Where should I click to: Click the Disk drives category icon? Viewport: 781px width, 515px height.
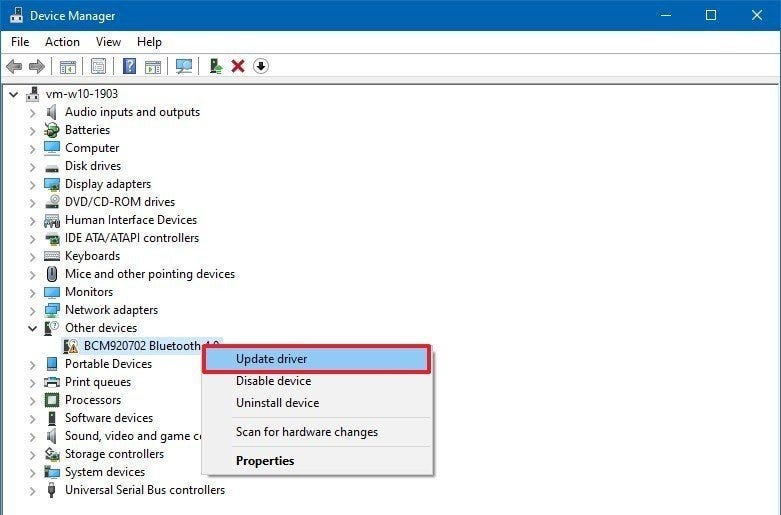click(52, 168)
